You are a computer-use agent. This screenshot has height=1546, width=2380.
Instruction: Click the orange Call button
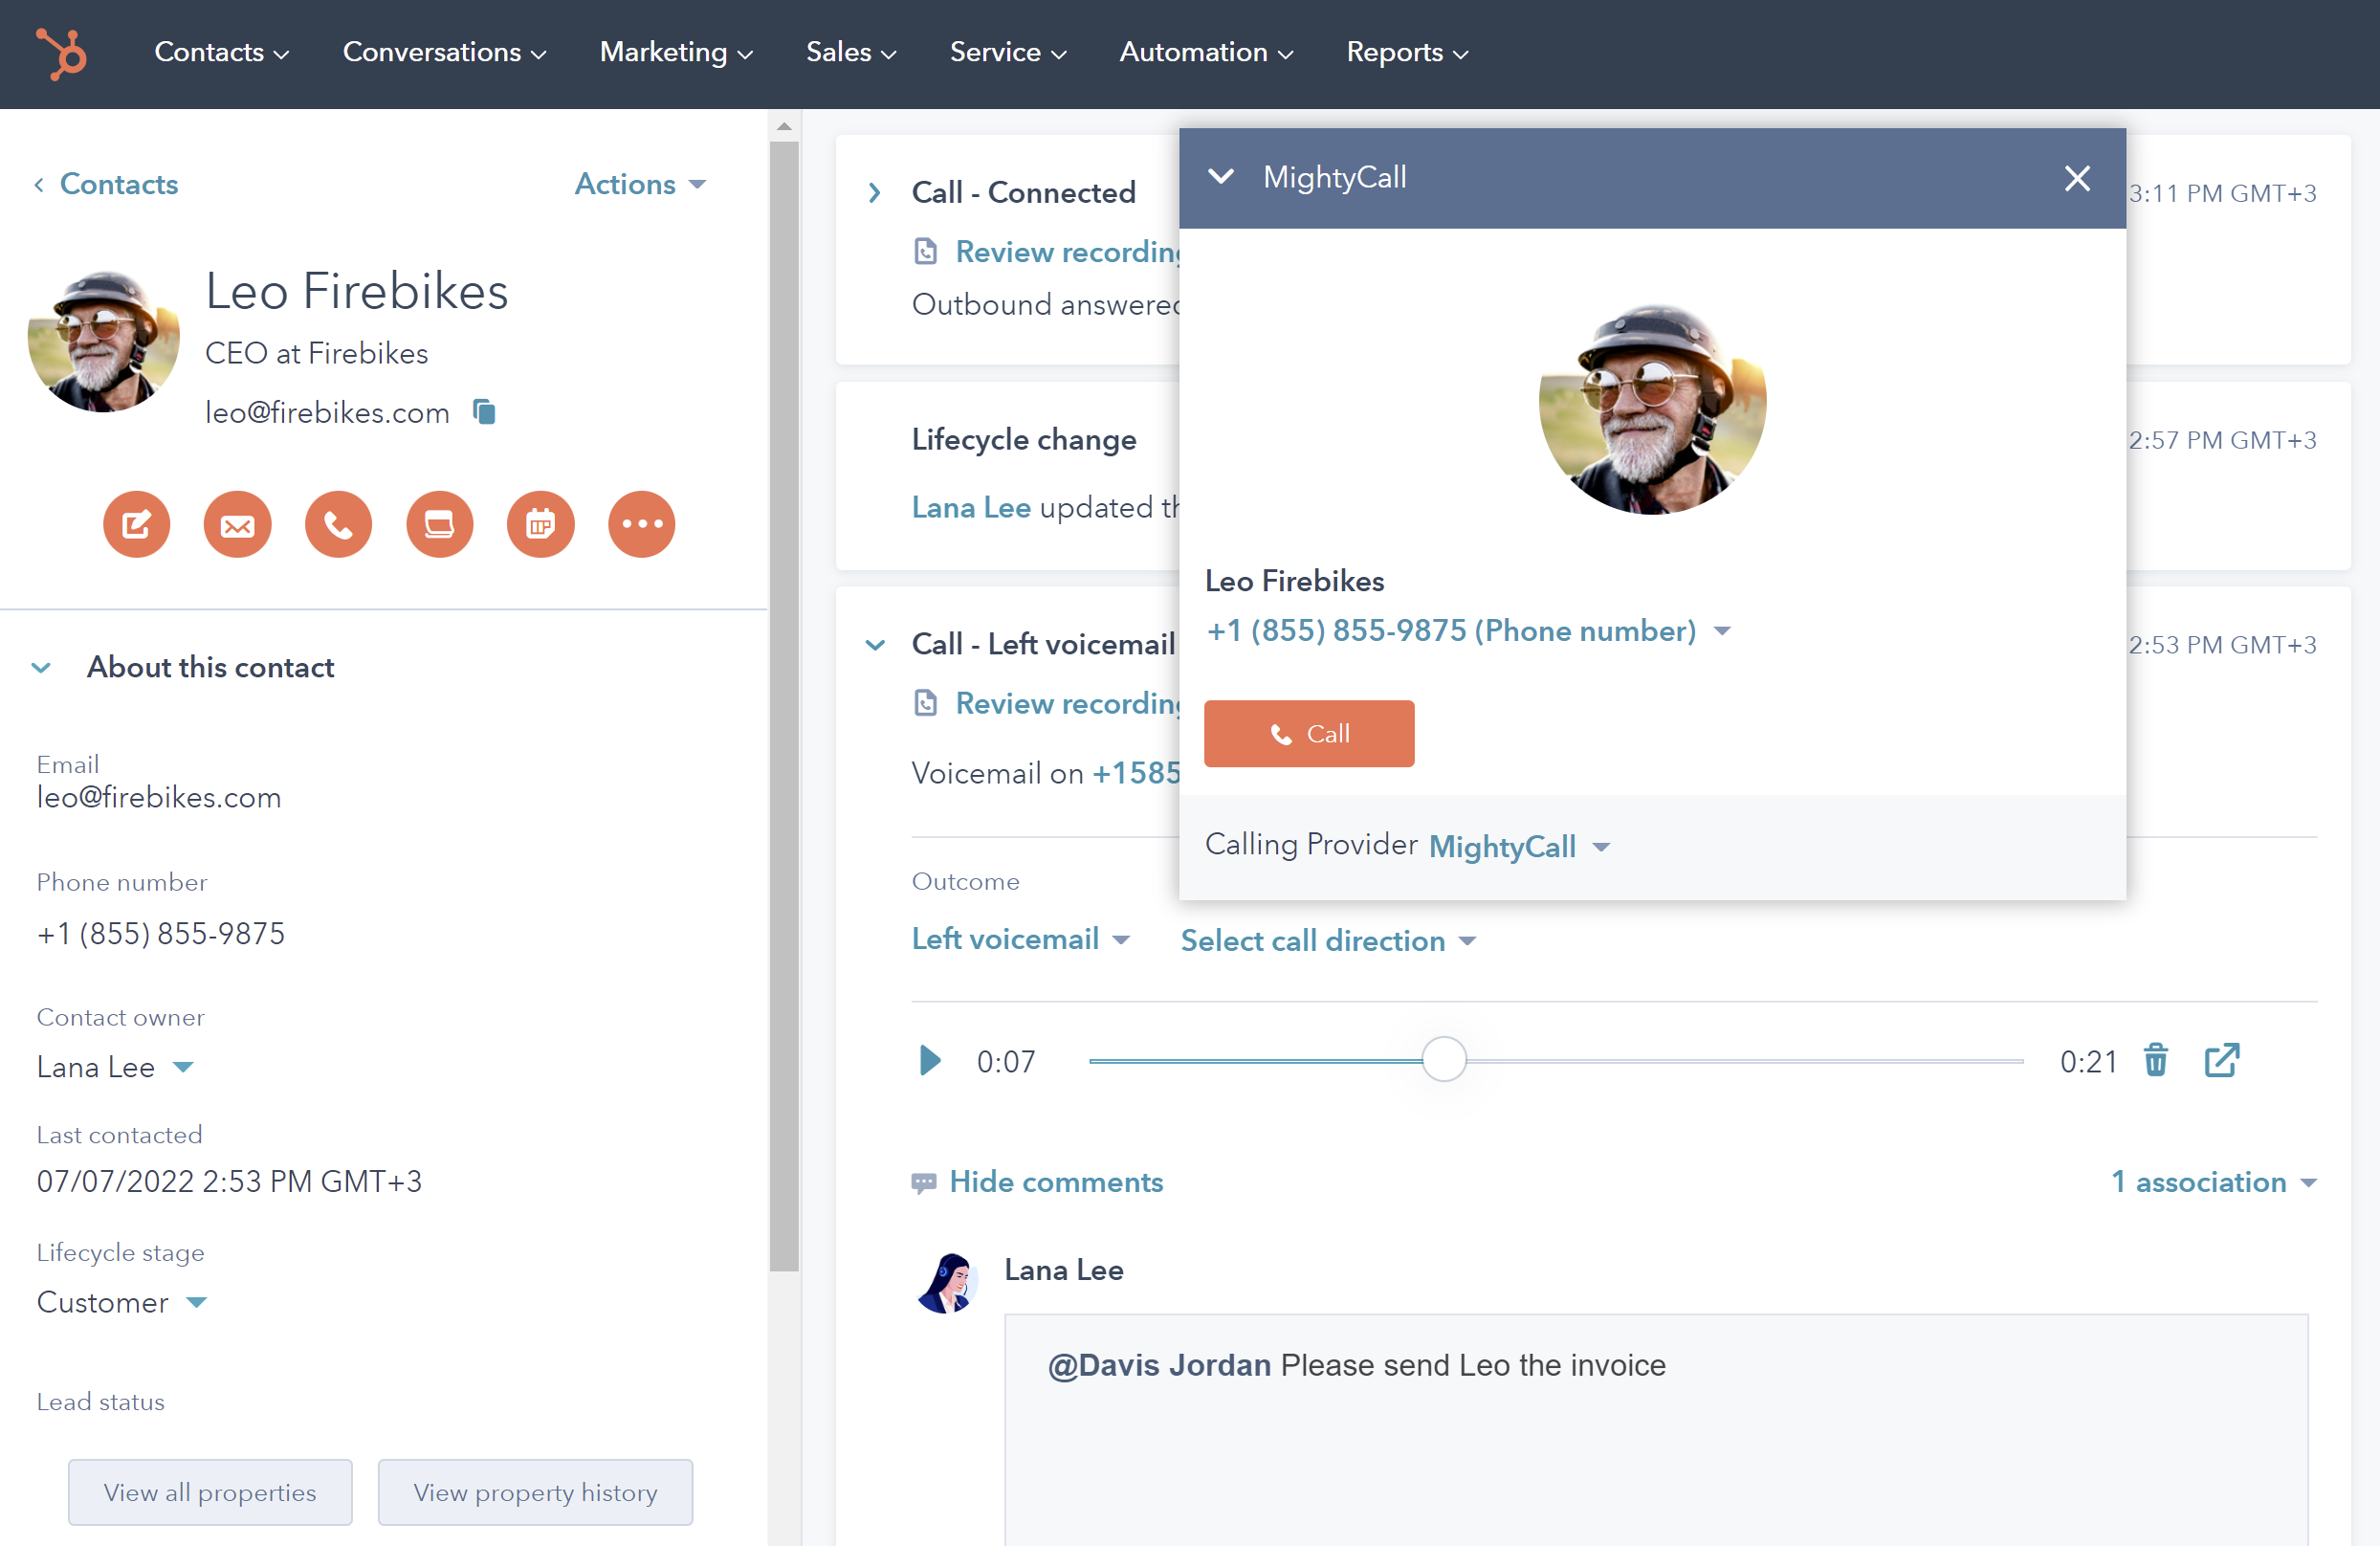(1310, 734)
